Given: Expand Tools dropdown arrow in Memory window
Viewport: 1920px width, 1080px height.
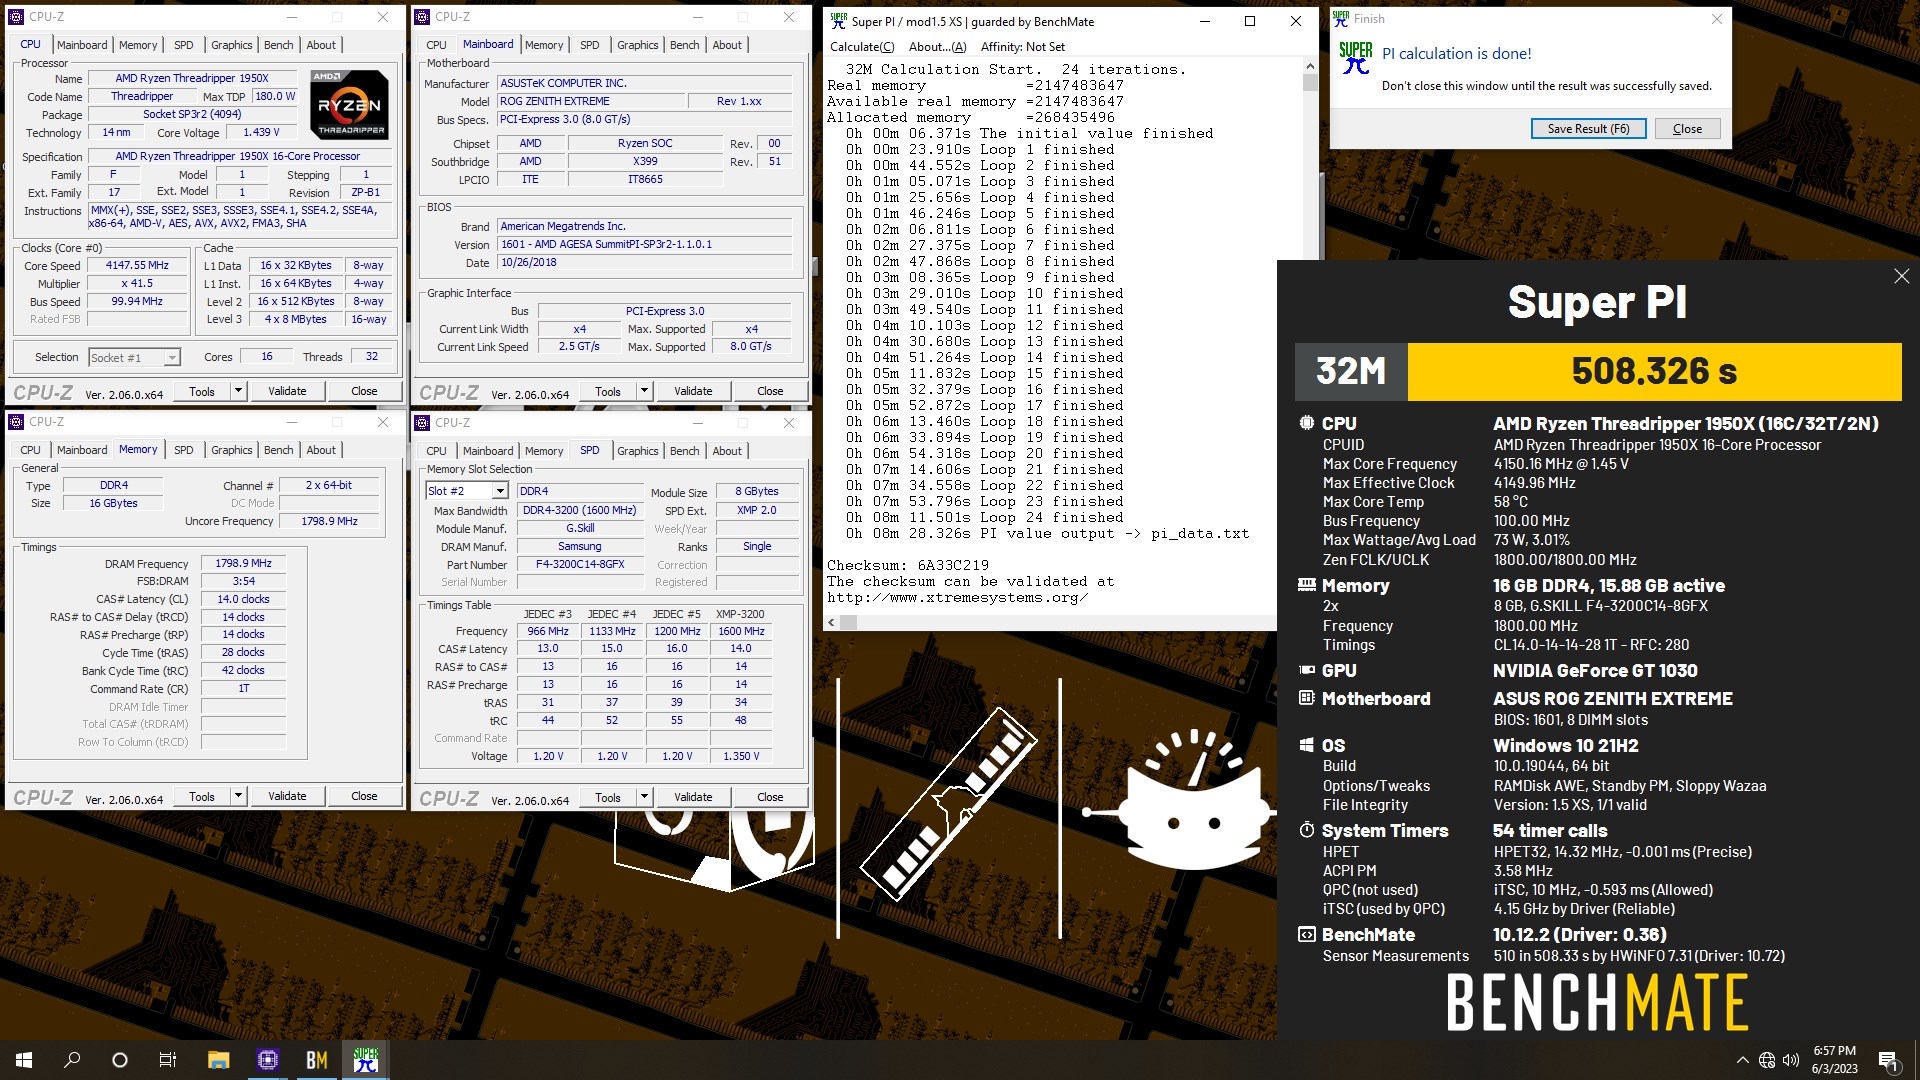Looking at the screenshot, I should [238, 796].
